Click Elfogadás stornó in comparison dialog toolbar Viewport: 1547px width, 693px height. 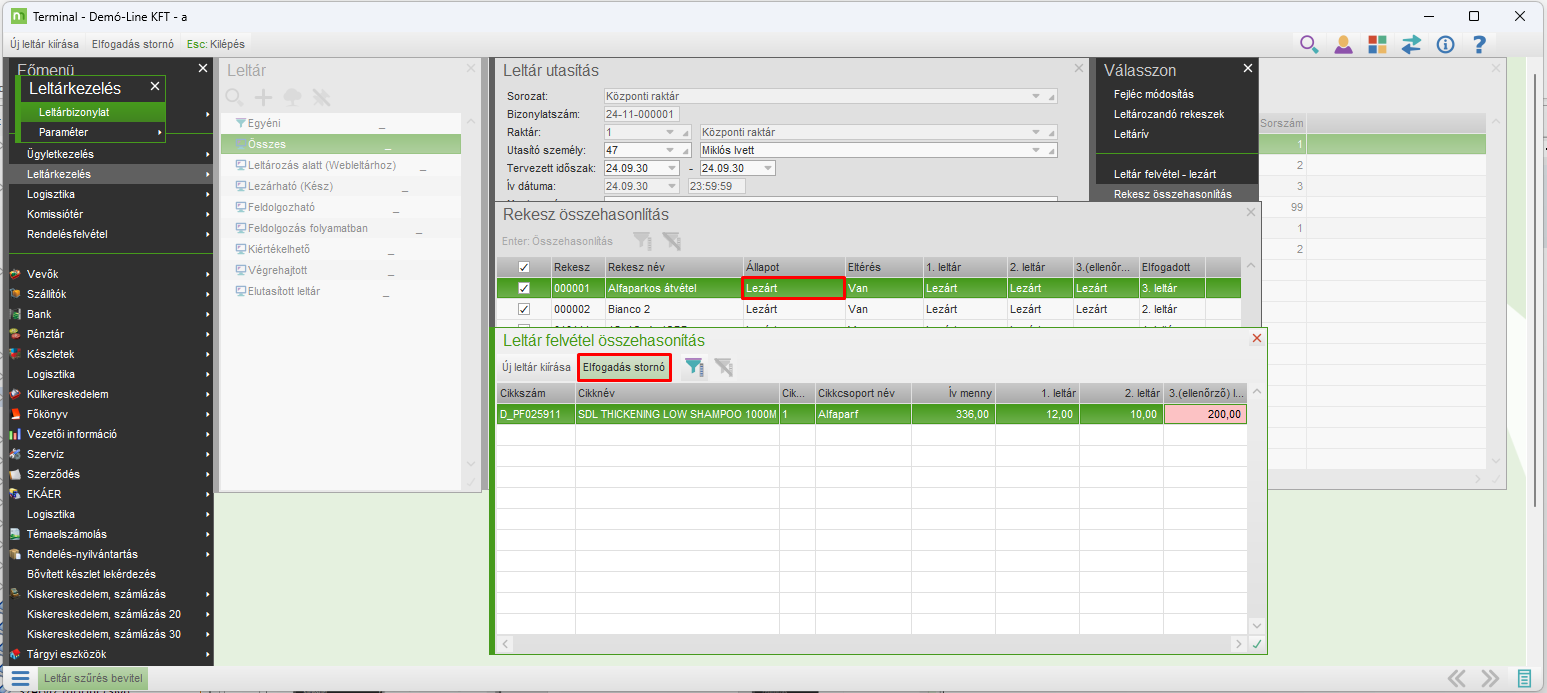[x=624, y=367]
